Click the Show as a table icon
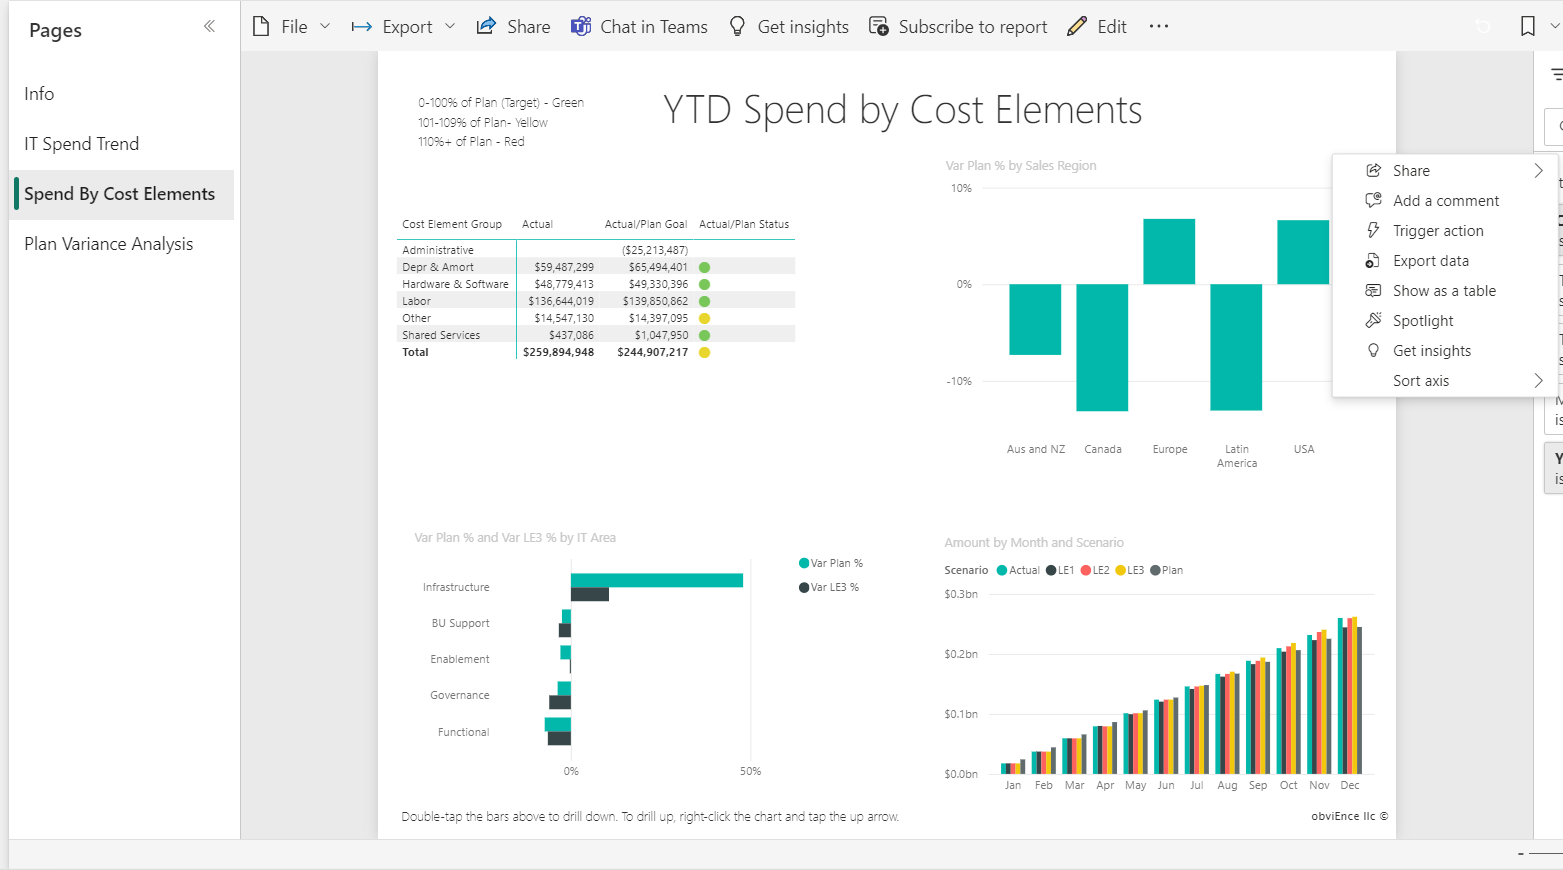1563x870 pixels. (1374, 291)
